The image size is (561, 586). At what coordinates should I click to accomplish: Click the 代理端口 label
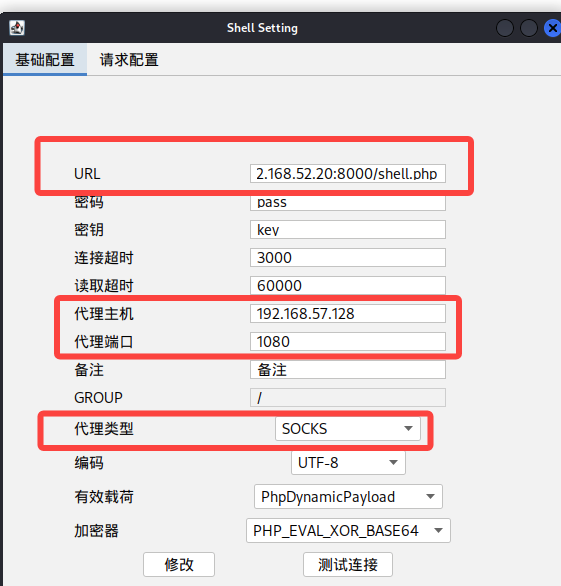click(x=104, y=342)
